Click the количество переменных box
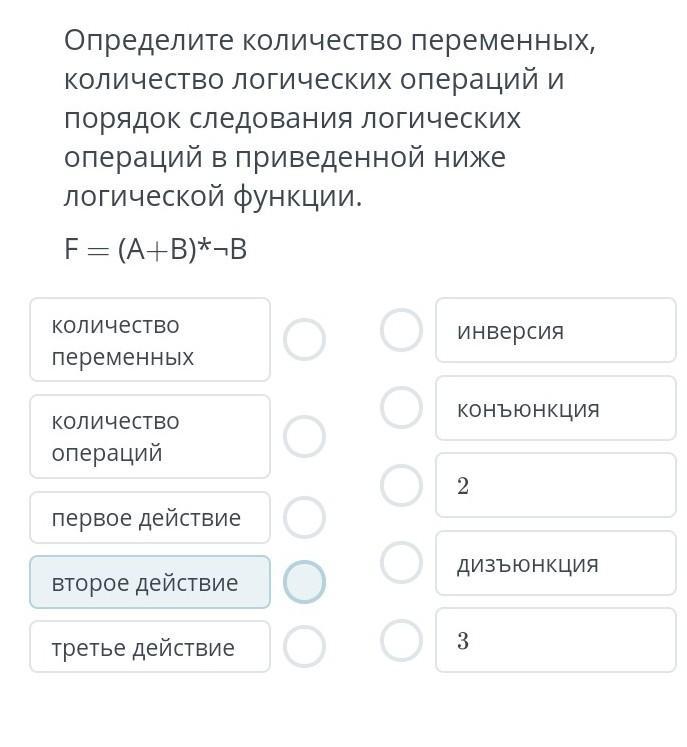The width and height of the screenshot is (687, 747). [150, 340]
